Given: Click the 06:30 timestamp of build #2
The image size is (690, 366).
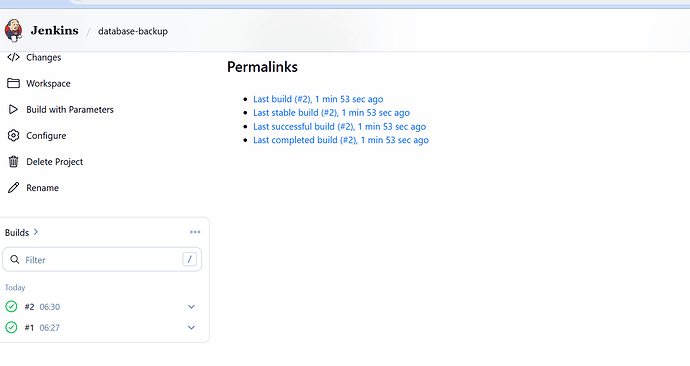Looking at the screenshot, I should [x=50, y=307].
